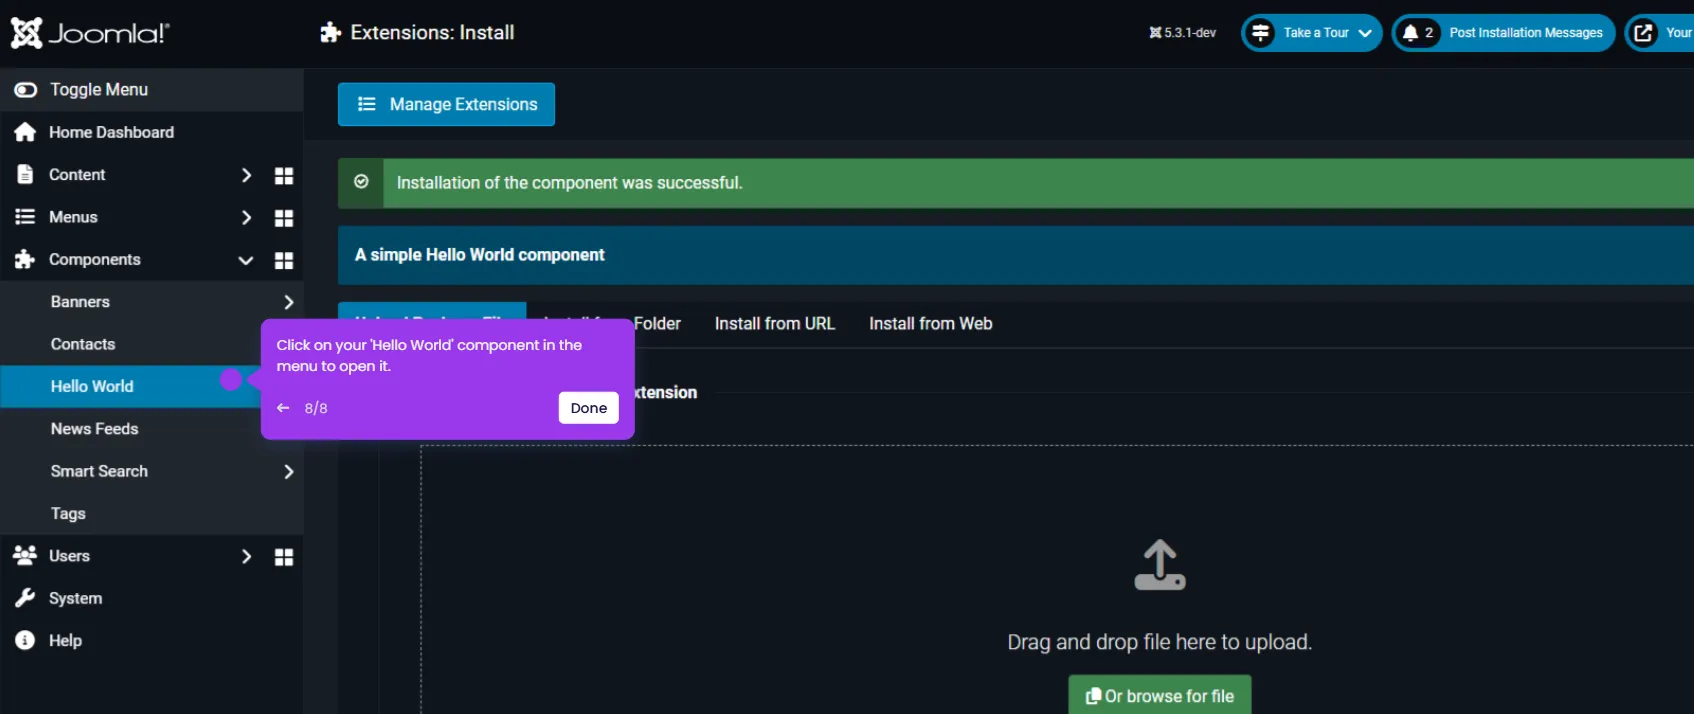1694x714 pixels.
Task: Click the Components puzzle icon
Action: coord(25,260)
